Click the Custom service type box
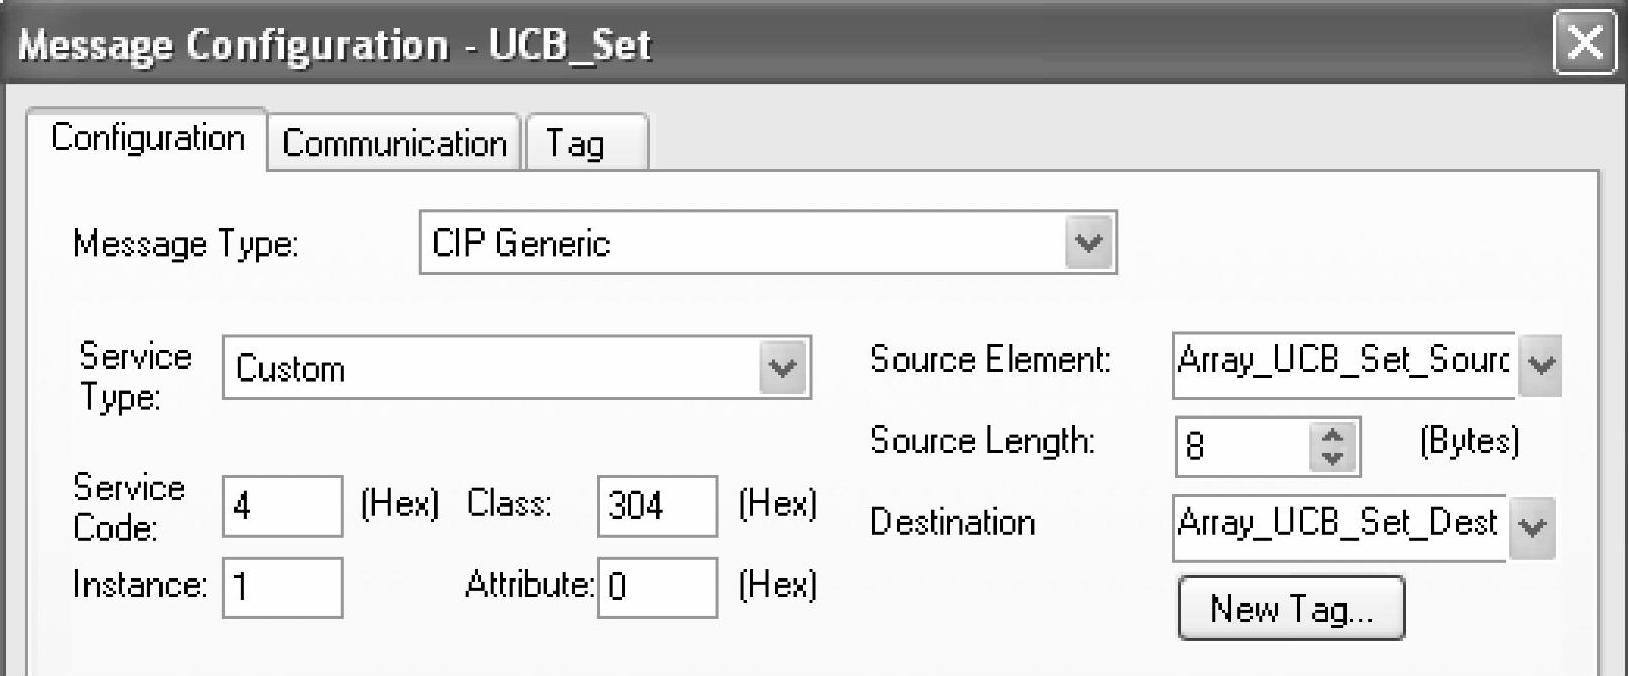The image size is (1628, 676). (490, 368)
